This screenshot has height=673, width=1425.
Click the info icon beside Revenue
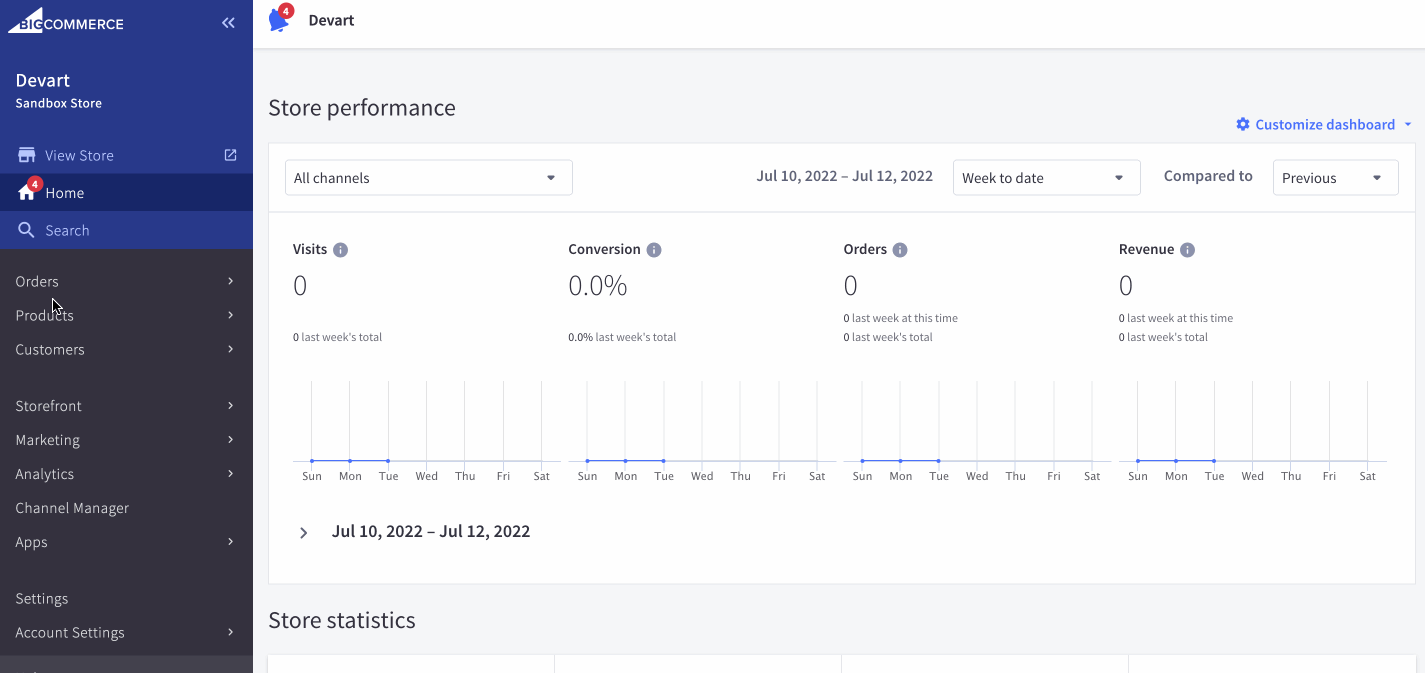click(x=1187, y=250)
